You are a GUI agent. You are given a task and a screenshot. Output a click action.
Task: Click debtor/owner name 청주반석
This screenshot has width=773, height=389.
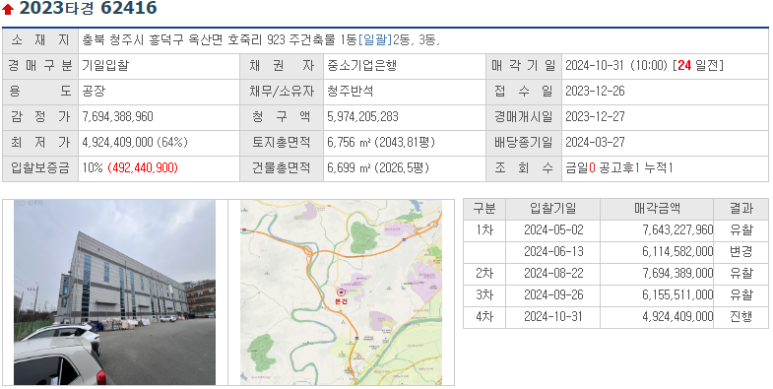pyautogui.click(x=350, y=91)
